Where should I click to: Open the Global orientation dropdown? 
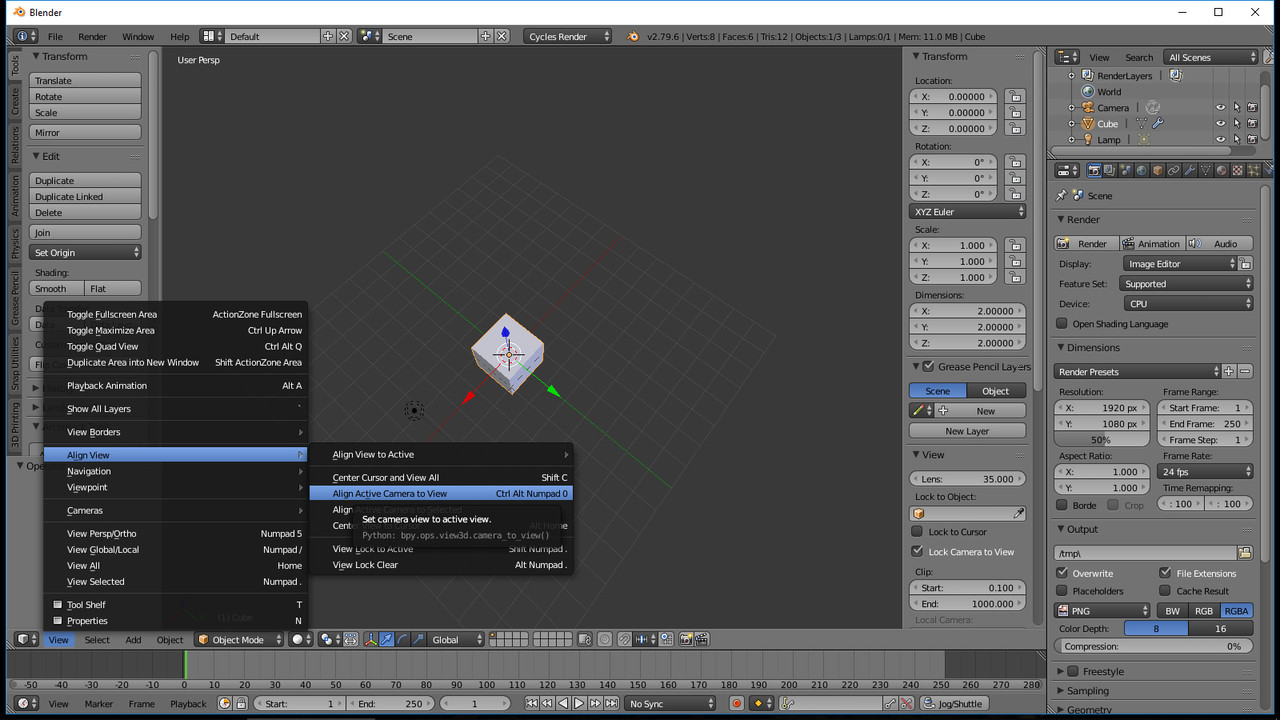[x=457, y=640]
